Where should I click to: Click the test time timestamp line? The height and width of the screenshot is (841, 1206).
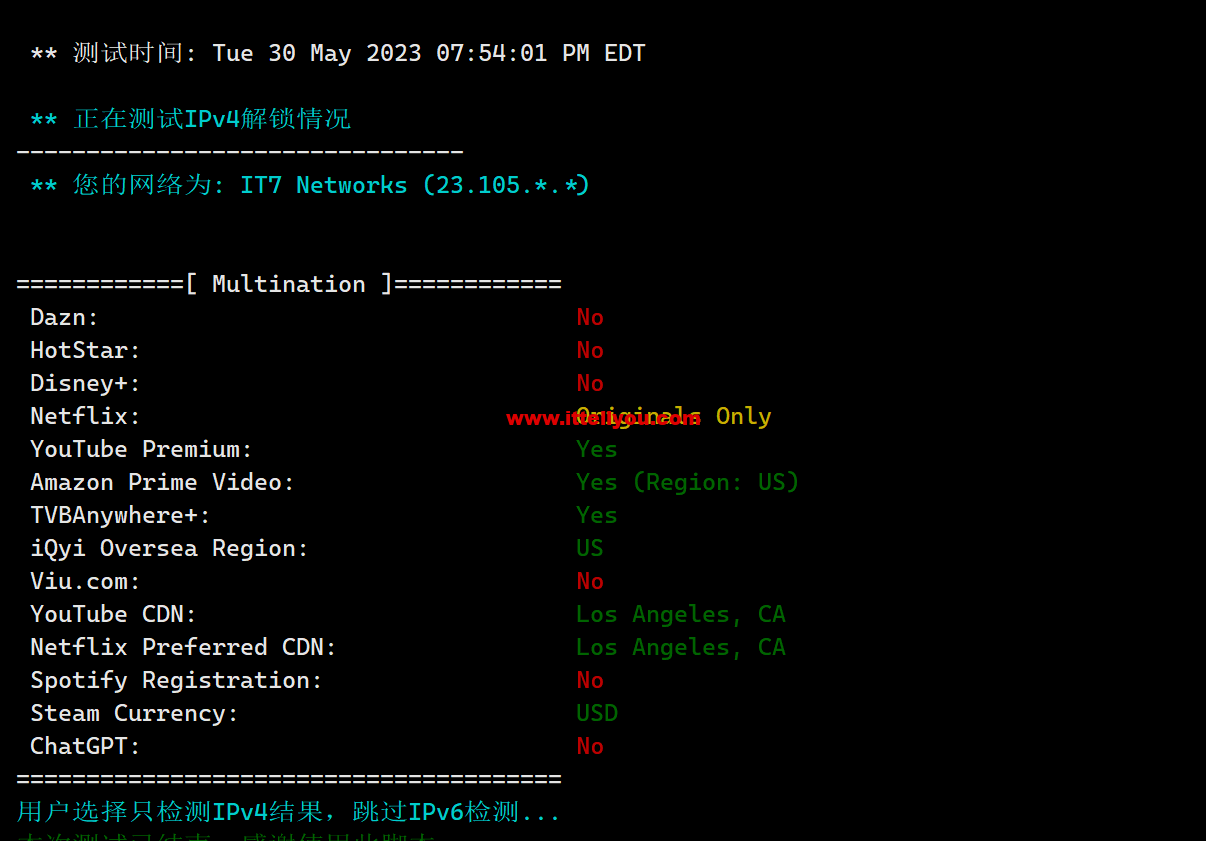338,53
